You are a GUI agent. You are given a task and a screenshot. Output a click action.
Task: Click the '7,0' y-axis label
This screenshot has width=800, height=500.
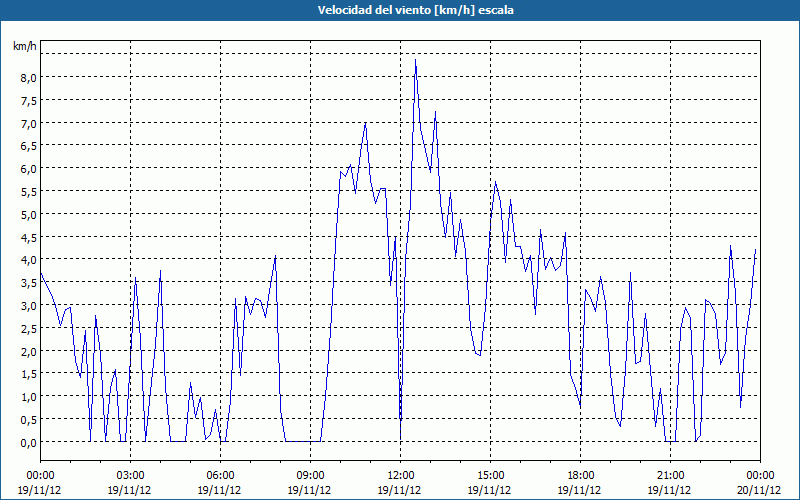click(29, 123)
